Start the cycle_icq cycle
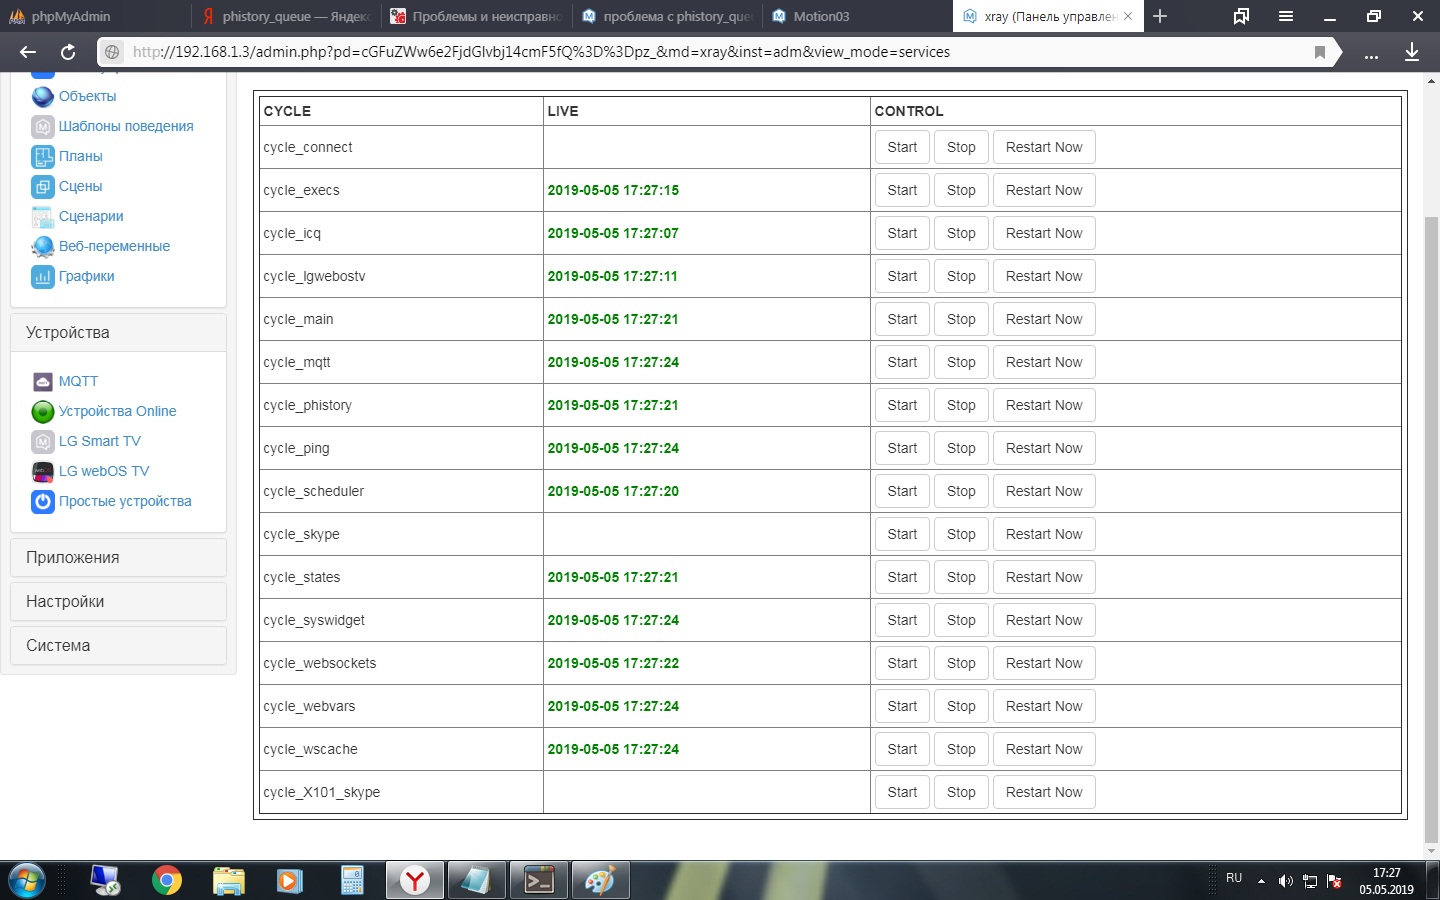Image resolution: width=1440 pixels, height=900 pixels. point(902,233)
